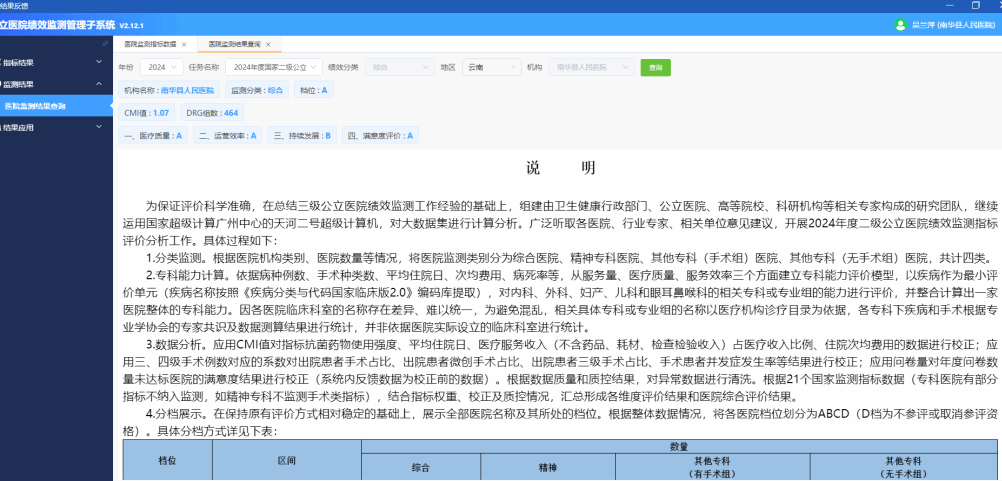Image resolution: width=1002 pixels, height=481 pixels.
Task: Select 医院监测结果查询 in the sidebar
Action: [56, 105]
